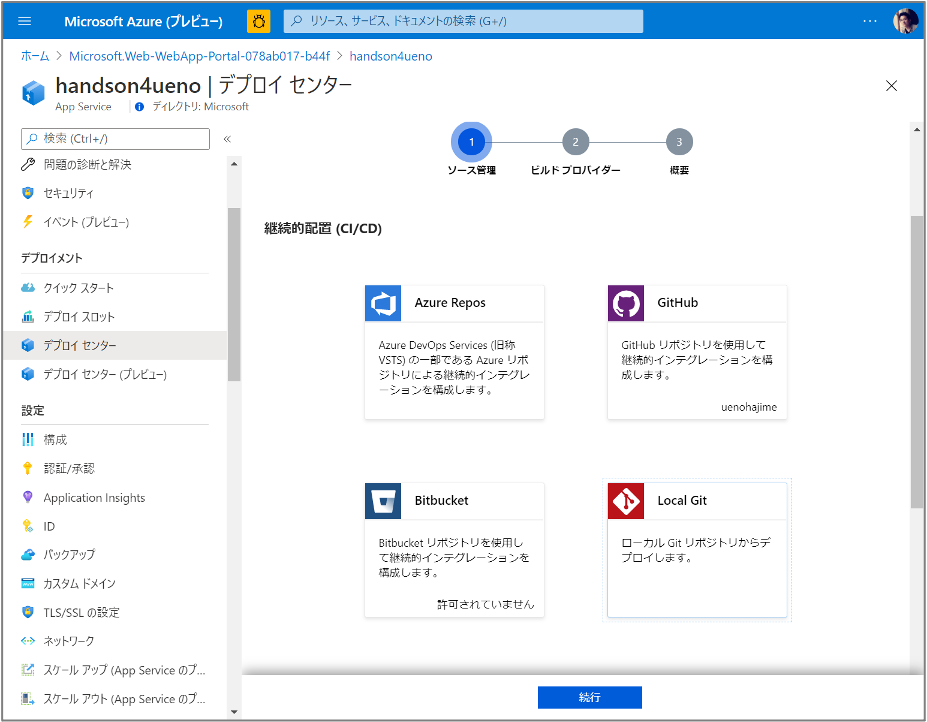Click the bug feedback icon
This screenshot has width=927, height=722.
point(258,21)
